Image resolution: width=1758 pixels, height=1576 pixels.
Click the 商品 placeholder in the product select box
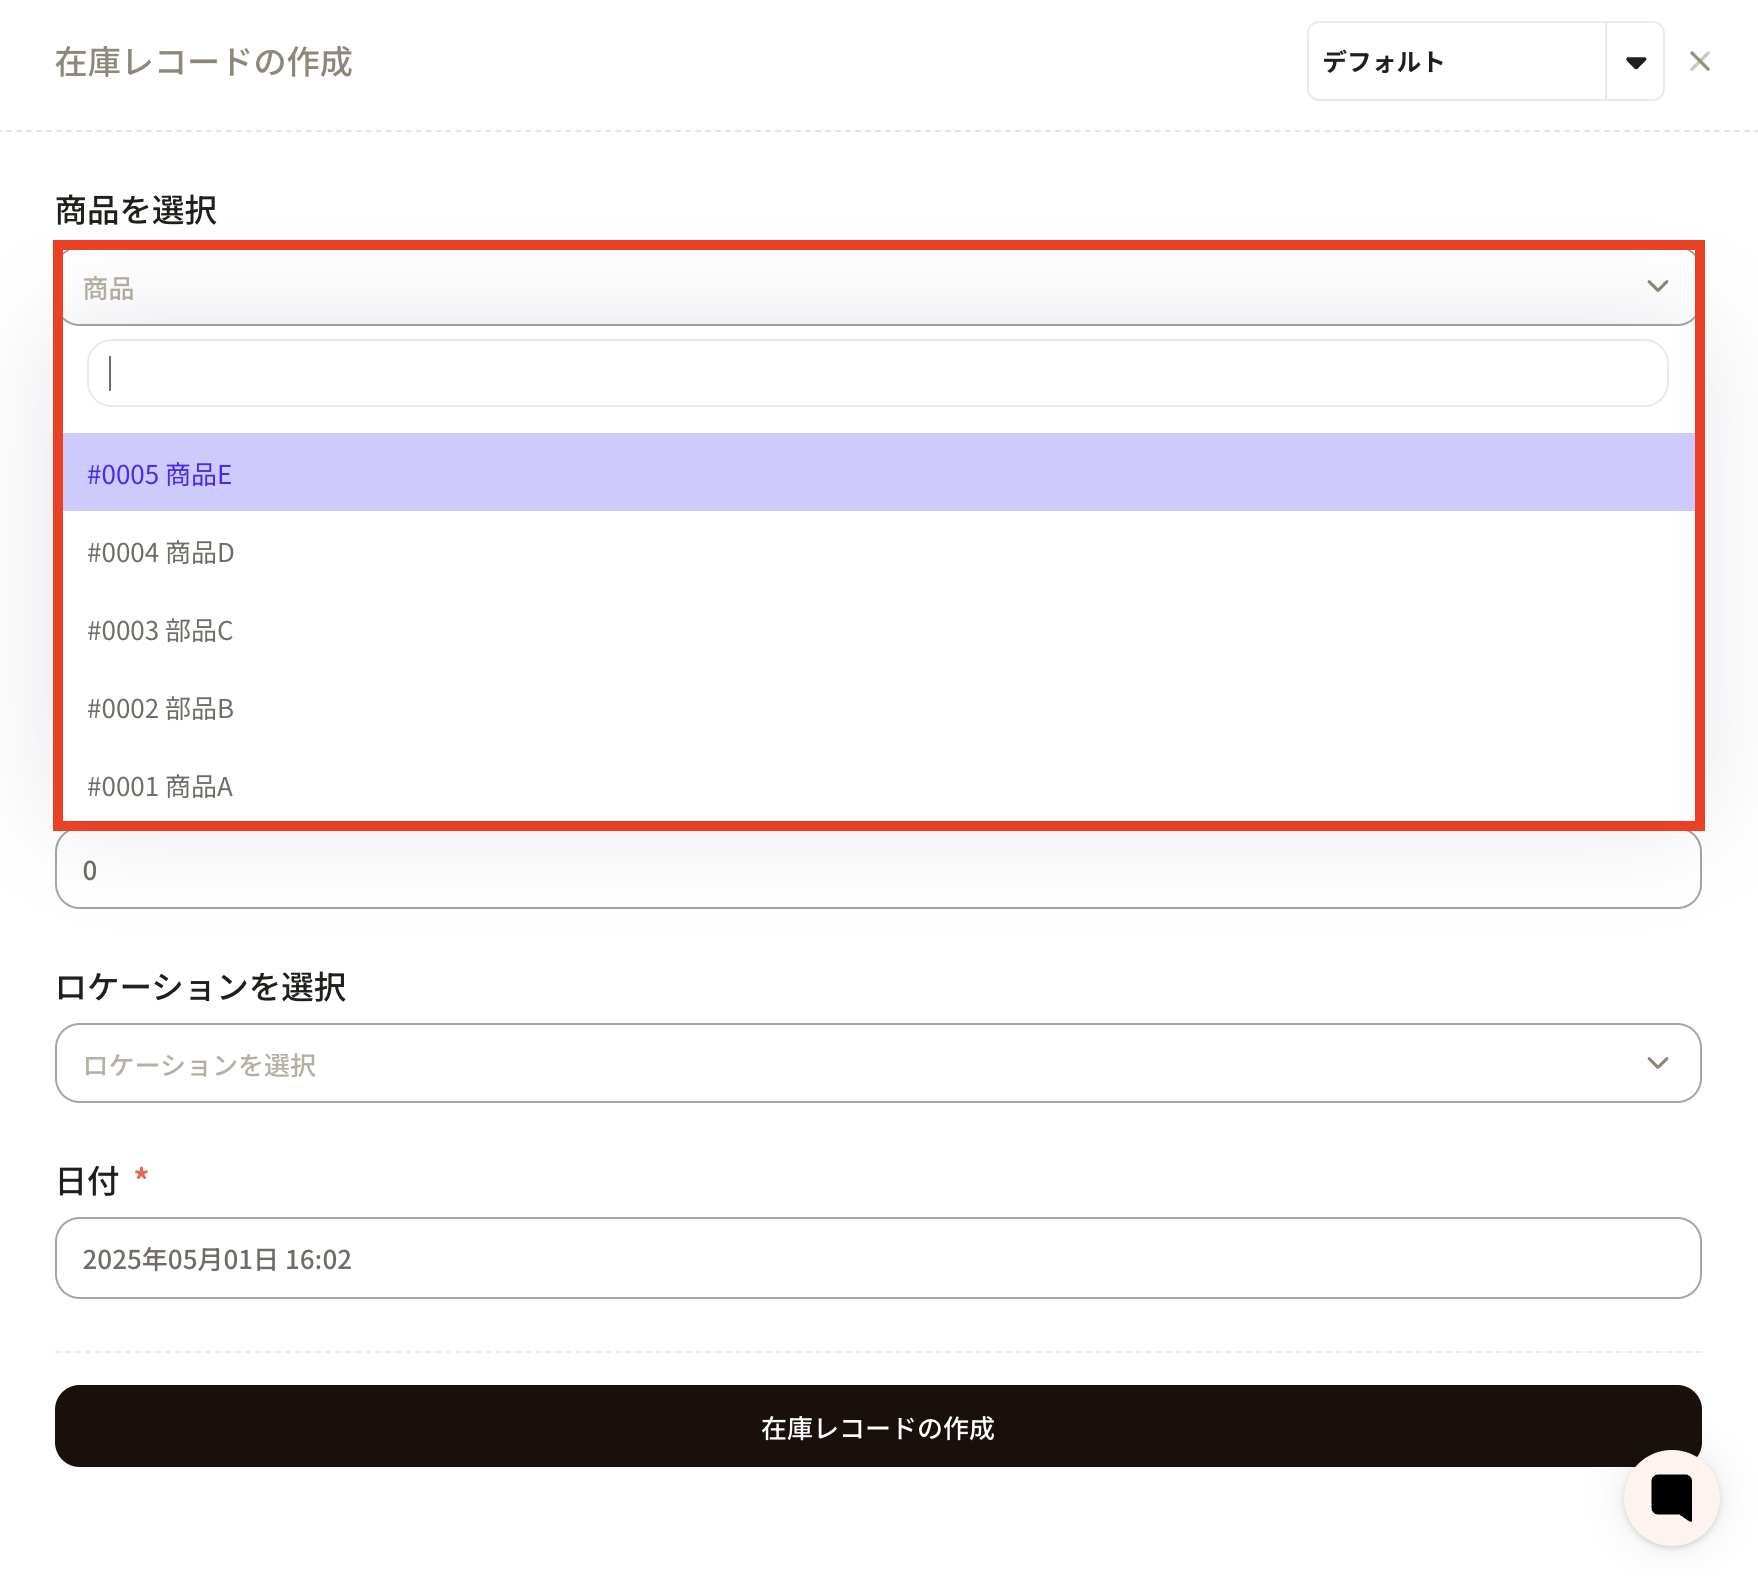[109, 289]
